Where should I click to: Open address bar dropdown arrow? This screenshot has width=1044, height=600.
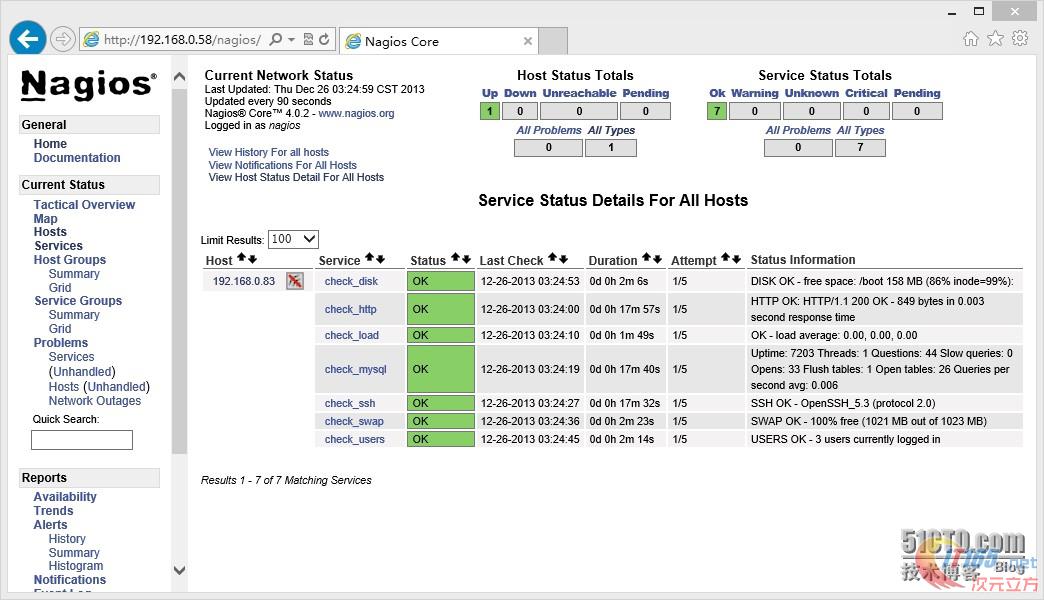tap(292, 40)
